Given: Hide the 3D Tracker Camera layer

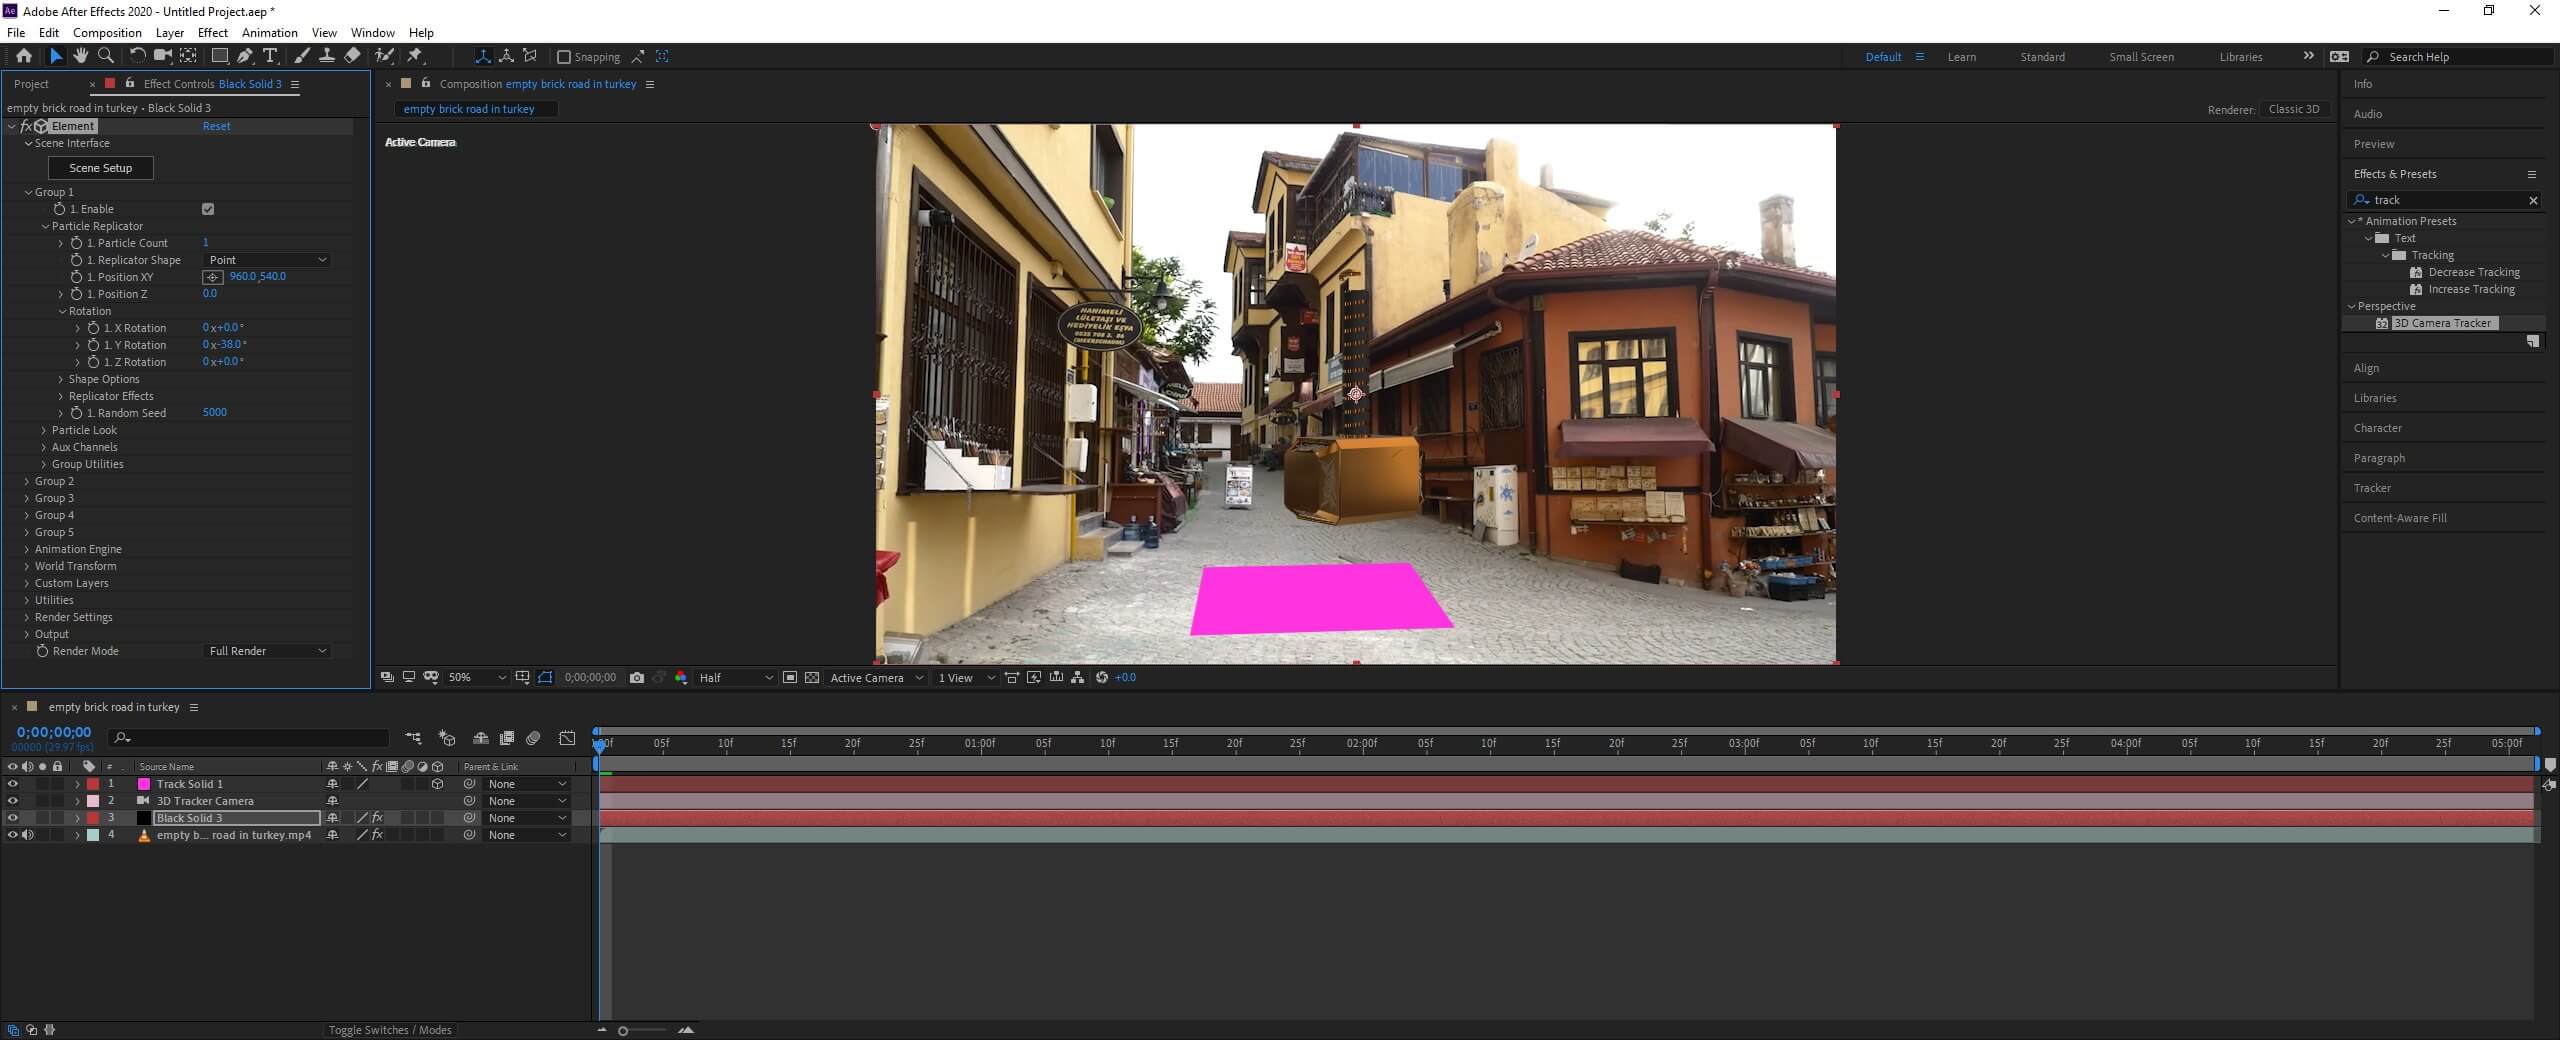Looking at the screenshot, I should (x=13, y=801).
